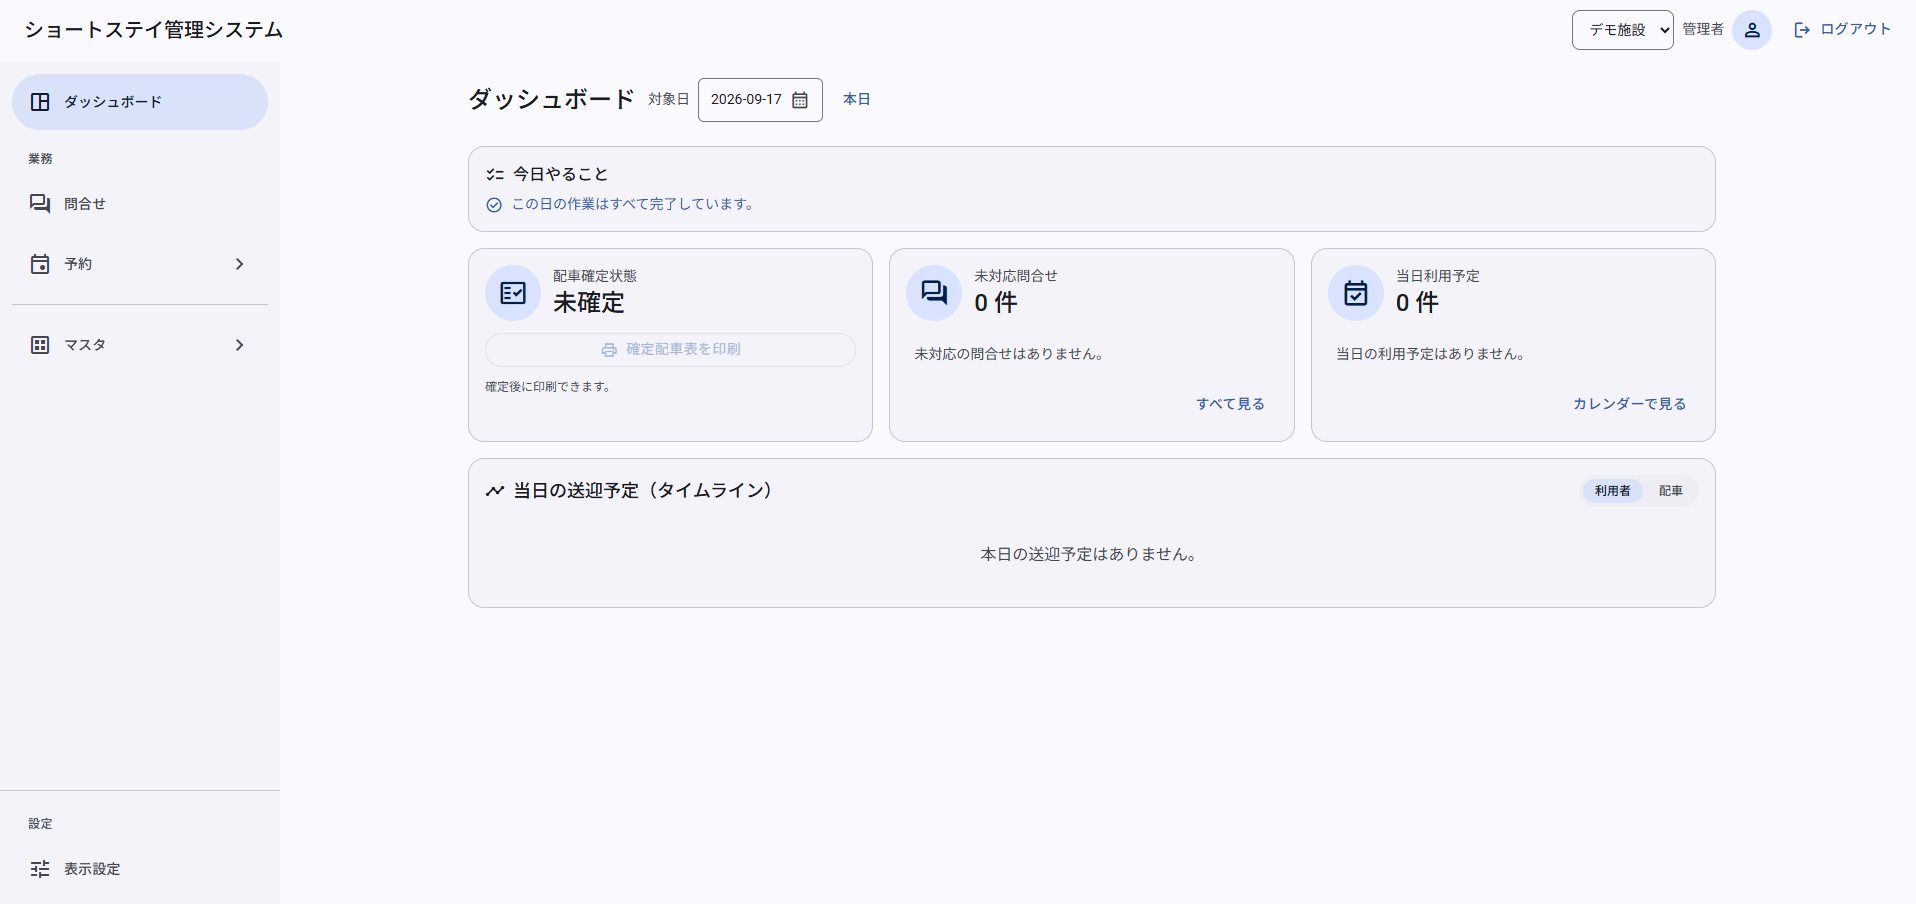Click the 問合せ chat icon in sidebar
Image resolution: width=1916 pixels, height=904 pixels.
tap(40, 204)
